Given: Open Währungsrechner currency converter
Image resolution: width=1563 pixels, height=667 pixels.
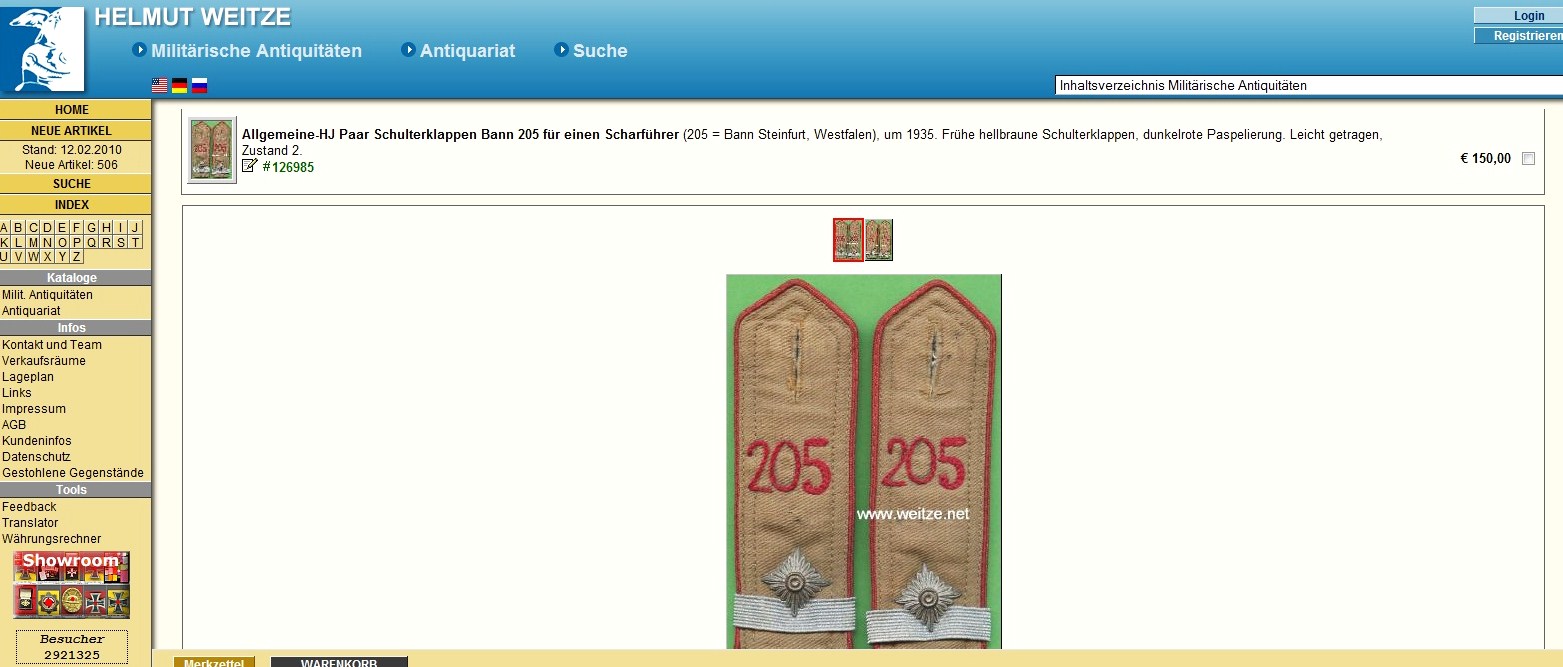Looking at the screenshot, I should (x=51, y=539).
